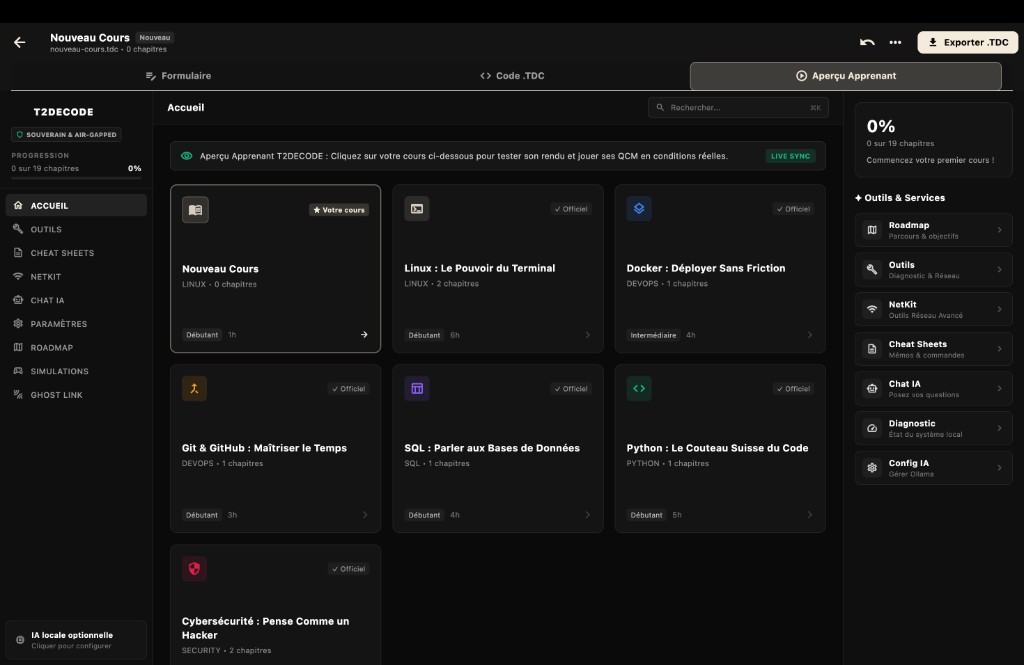This screenshot has width=1024, height=665.
Task: Click the Docker course layers icon
Action: [639, 208]
